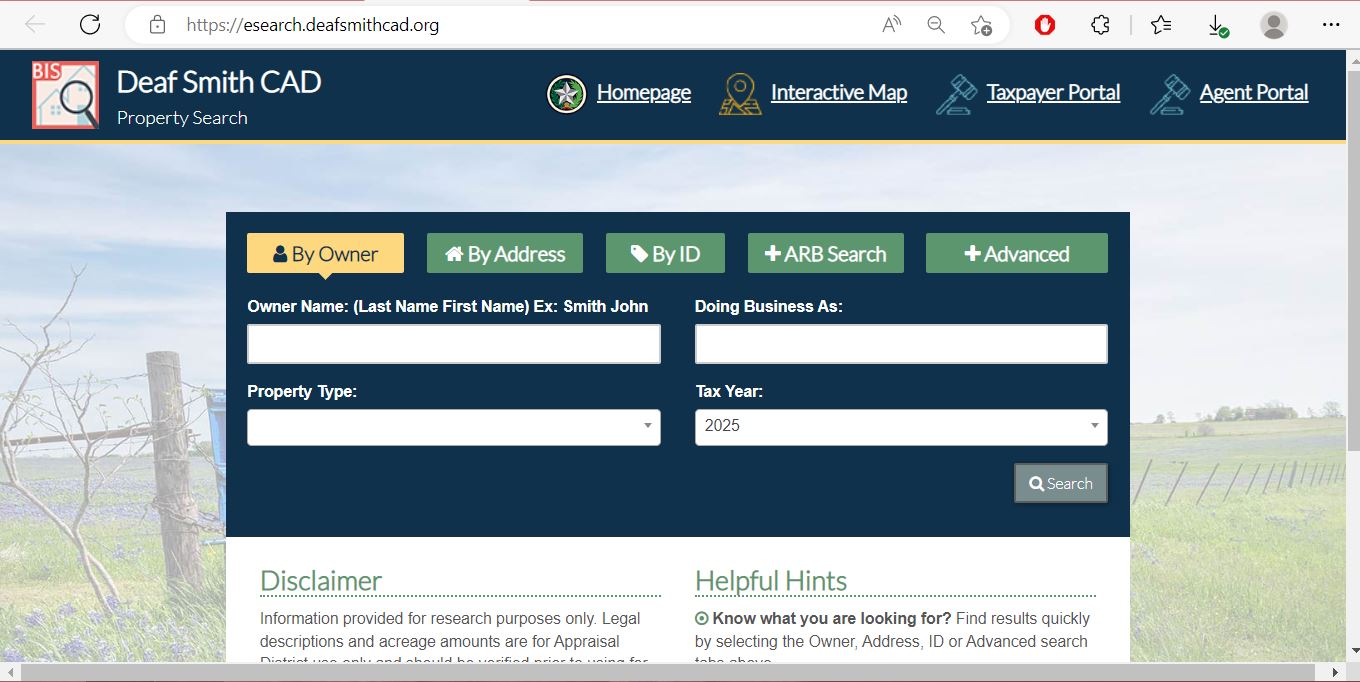Switch to the By Address tab
Viewport: 1360px width, 682px height.
pos(505,254)
